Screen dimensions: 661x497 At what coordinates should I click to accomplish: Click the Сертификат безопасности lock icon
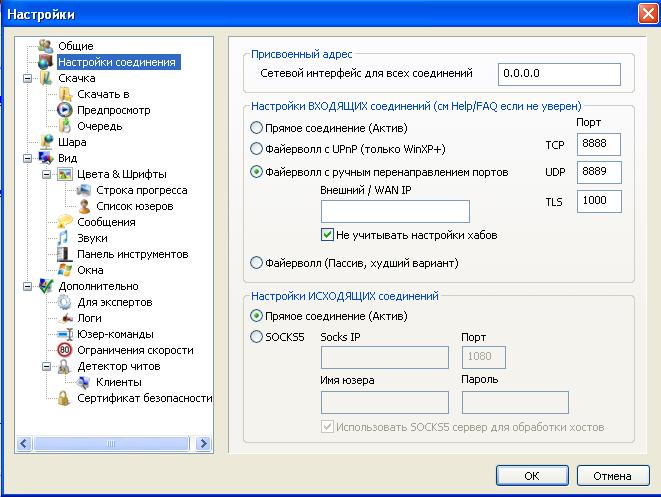65,398
